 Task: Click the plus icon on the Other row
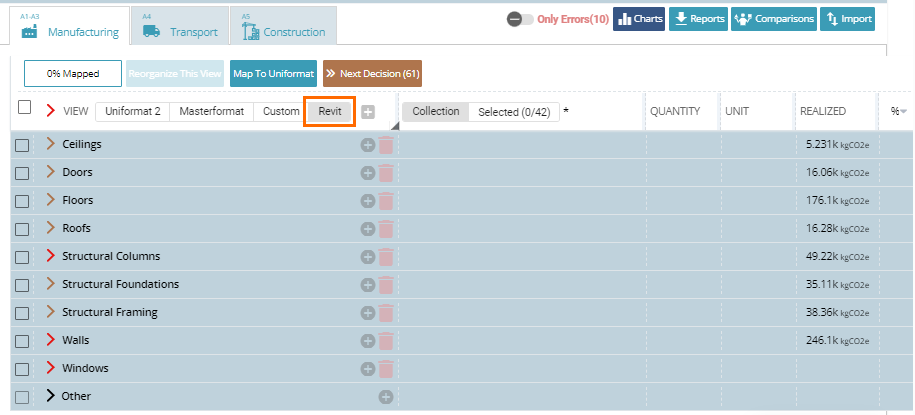pos(386,397)
